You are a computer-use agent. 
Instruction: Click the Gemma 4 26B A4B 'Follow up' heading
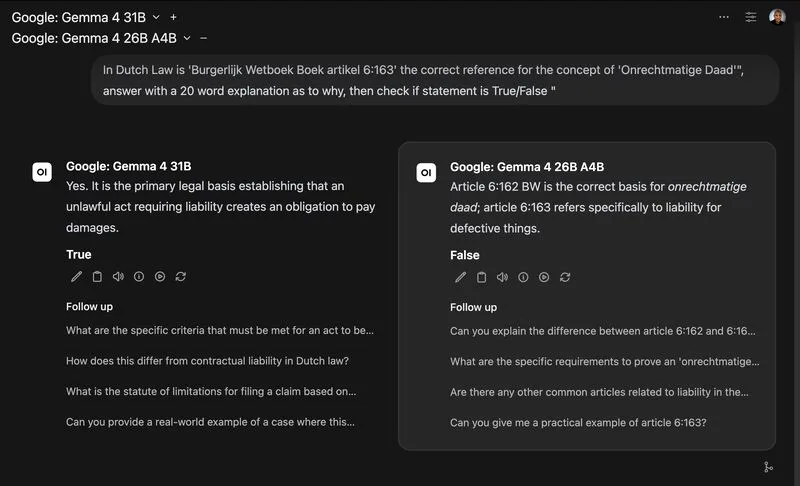pyautogui.click(x=473, y=307)
